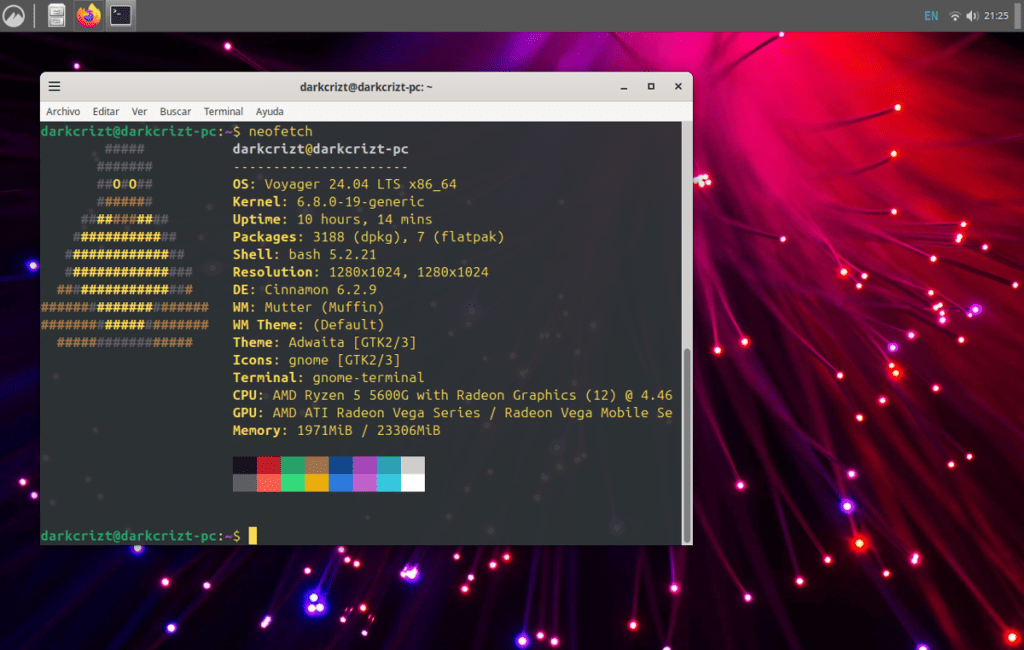Open the Voyager applications menu

(14, 15)
